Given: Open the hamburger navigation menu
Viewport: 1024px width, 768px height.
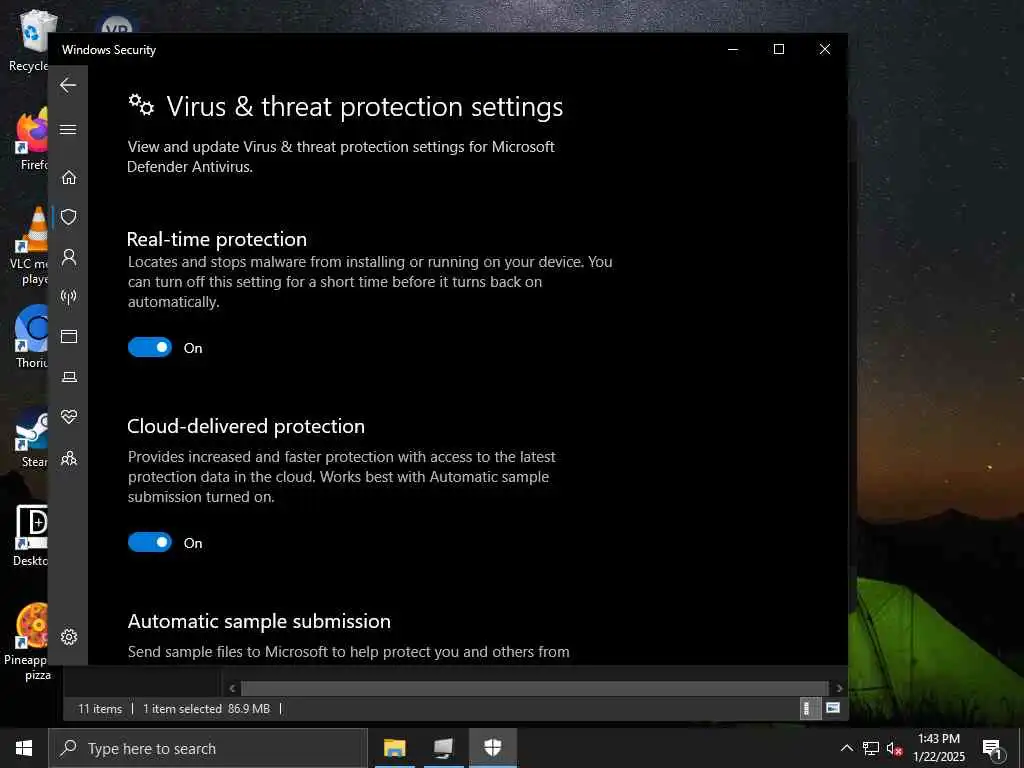Looking at the screenshot, I should point(68,129).
